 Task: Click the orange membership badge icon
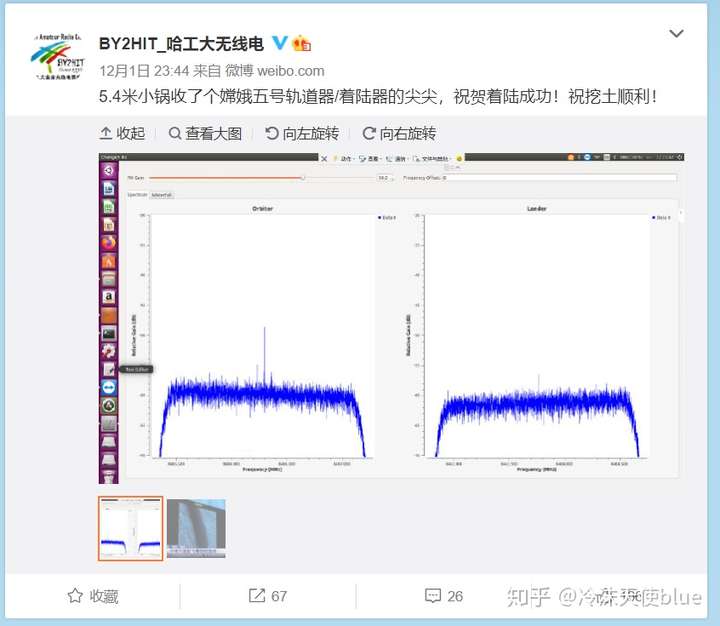[301, 44]
